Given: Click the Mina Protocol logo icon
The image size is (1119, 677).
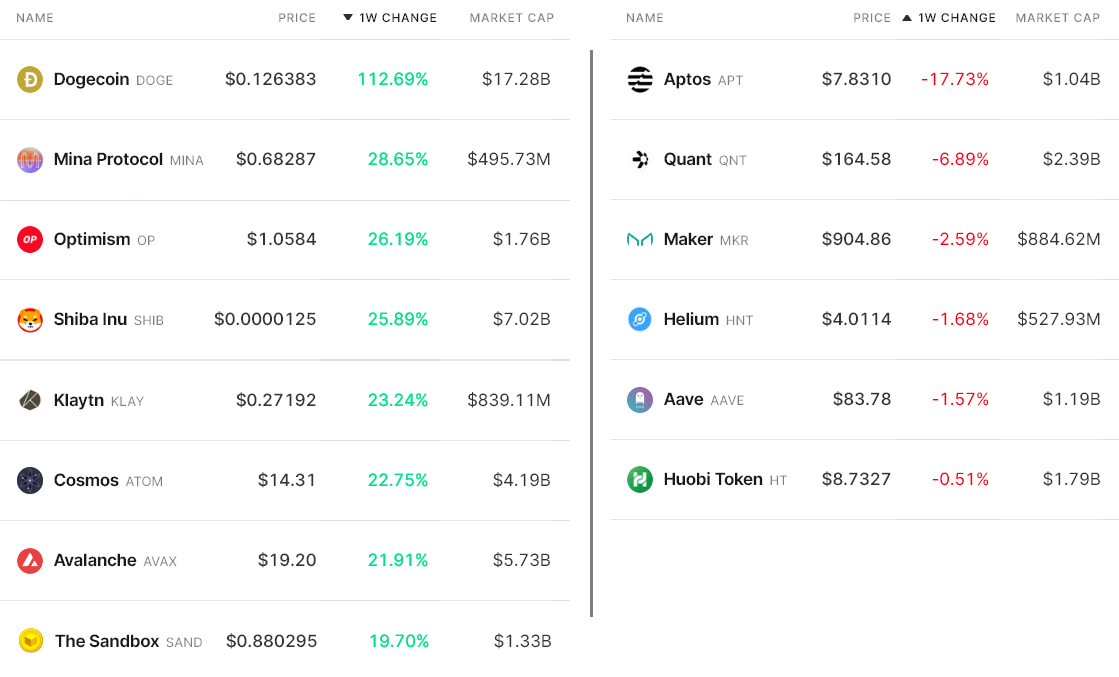Looking at the screenshot, I should point(30,159).
